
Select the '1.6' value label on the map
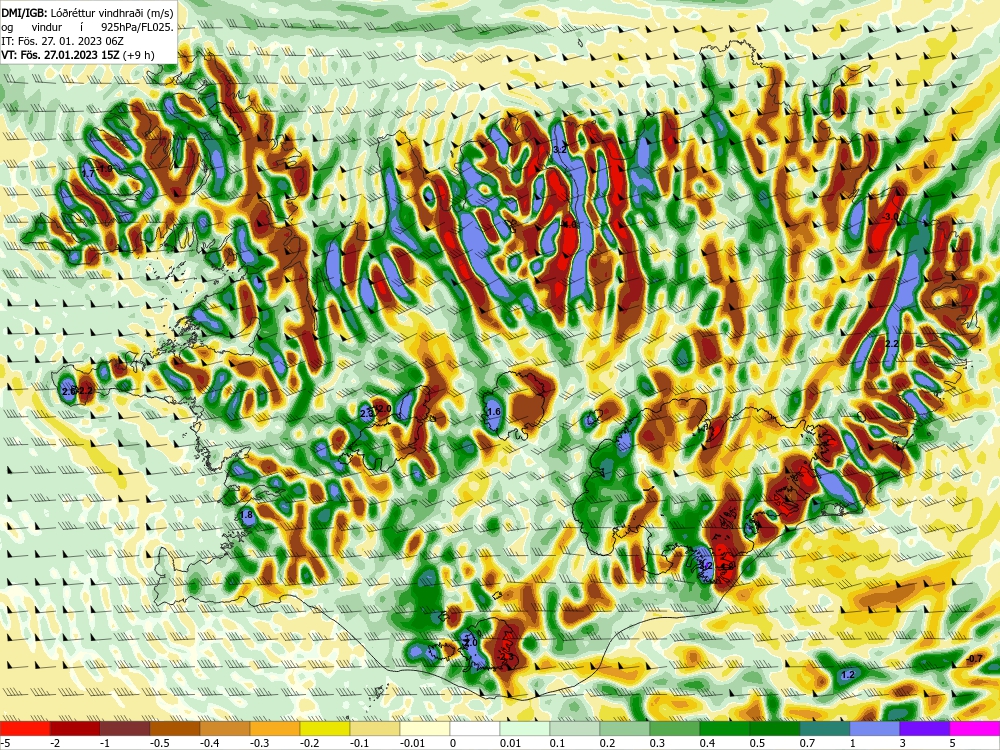[494, 412]
